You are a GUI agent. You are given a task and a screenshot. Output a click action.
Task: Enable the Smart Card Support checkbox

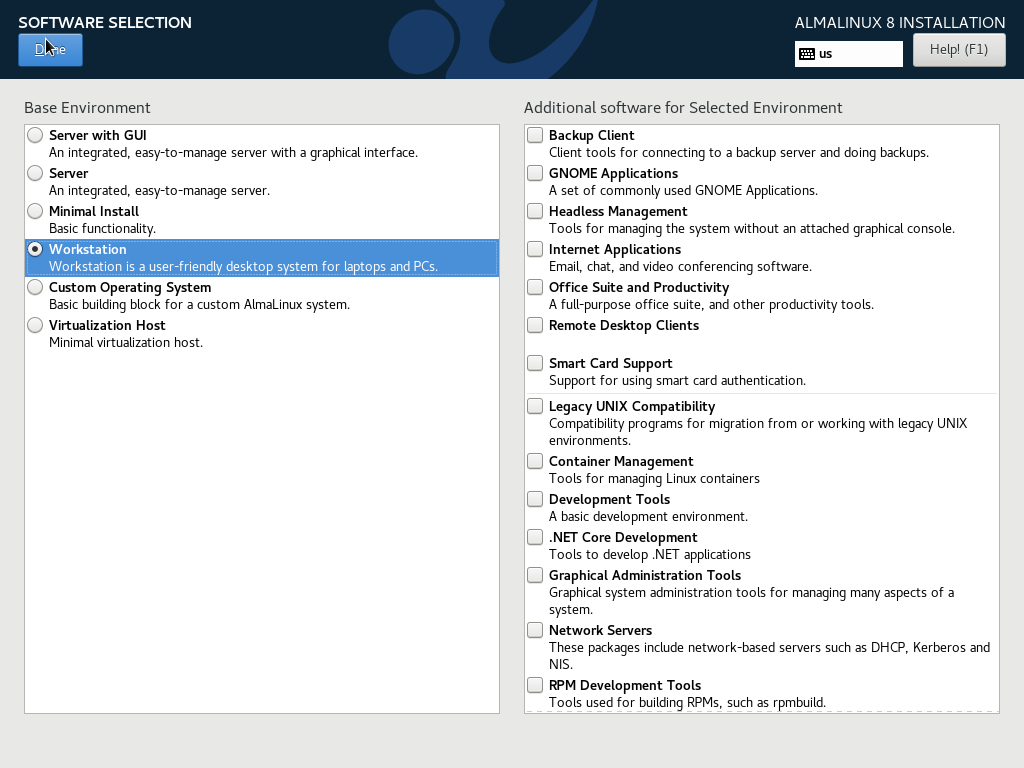click(x=535, y=362)
